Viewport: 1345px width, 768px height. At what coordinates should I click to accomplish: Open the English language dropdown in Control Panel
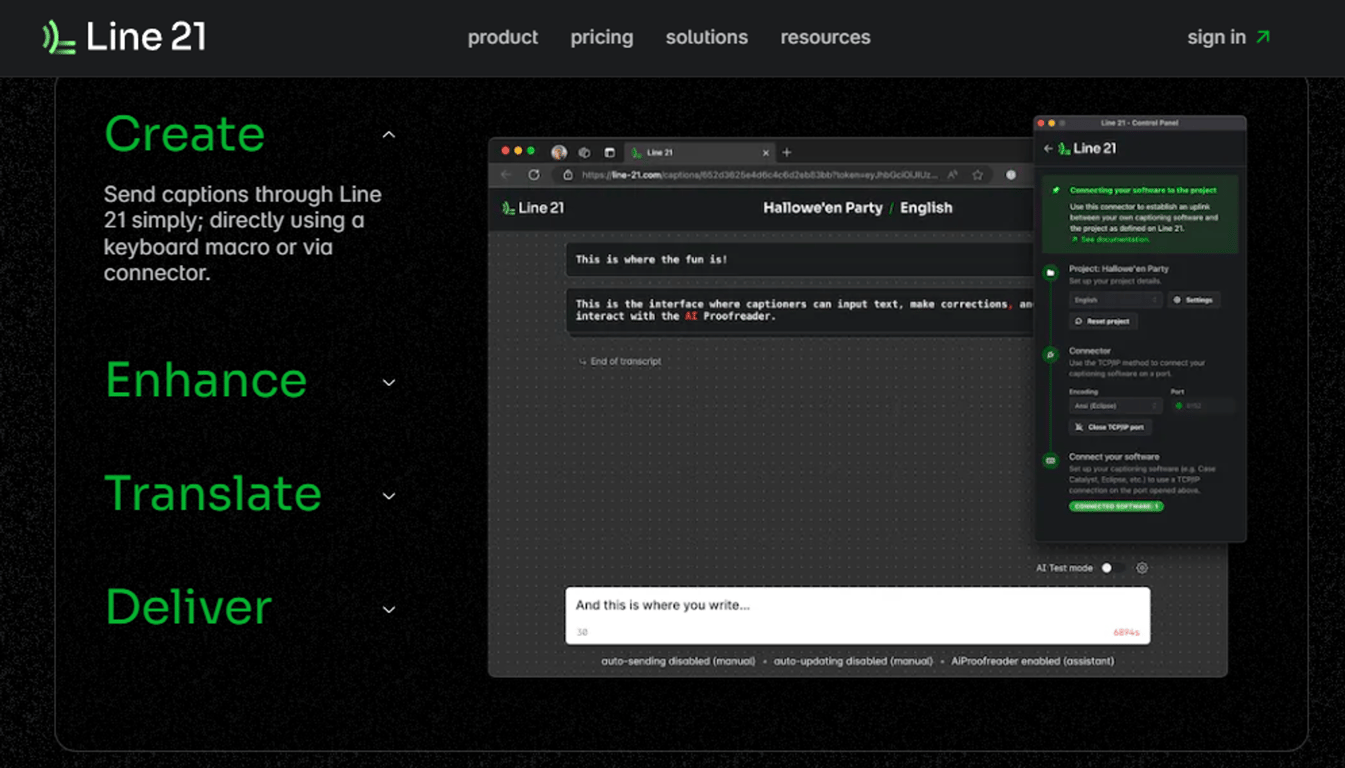coord(1115,300)
